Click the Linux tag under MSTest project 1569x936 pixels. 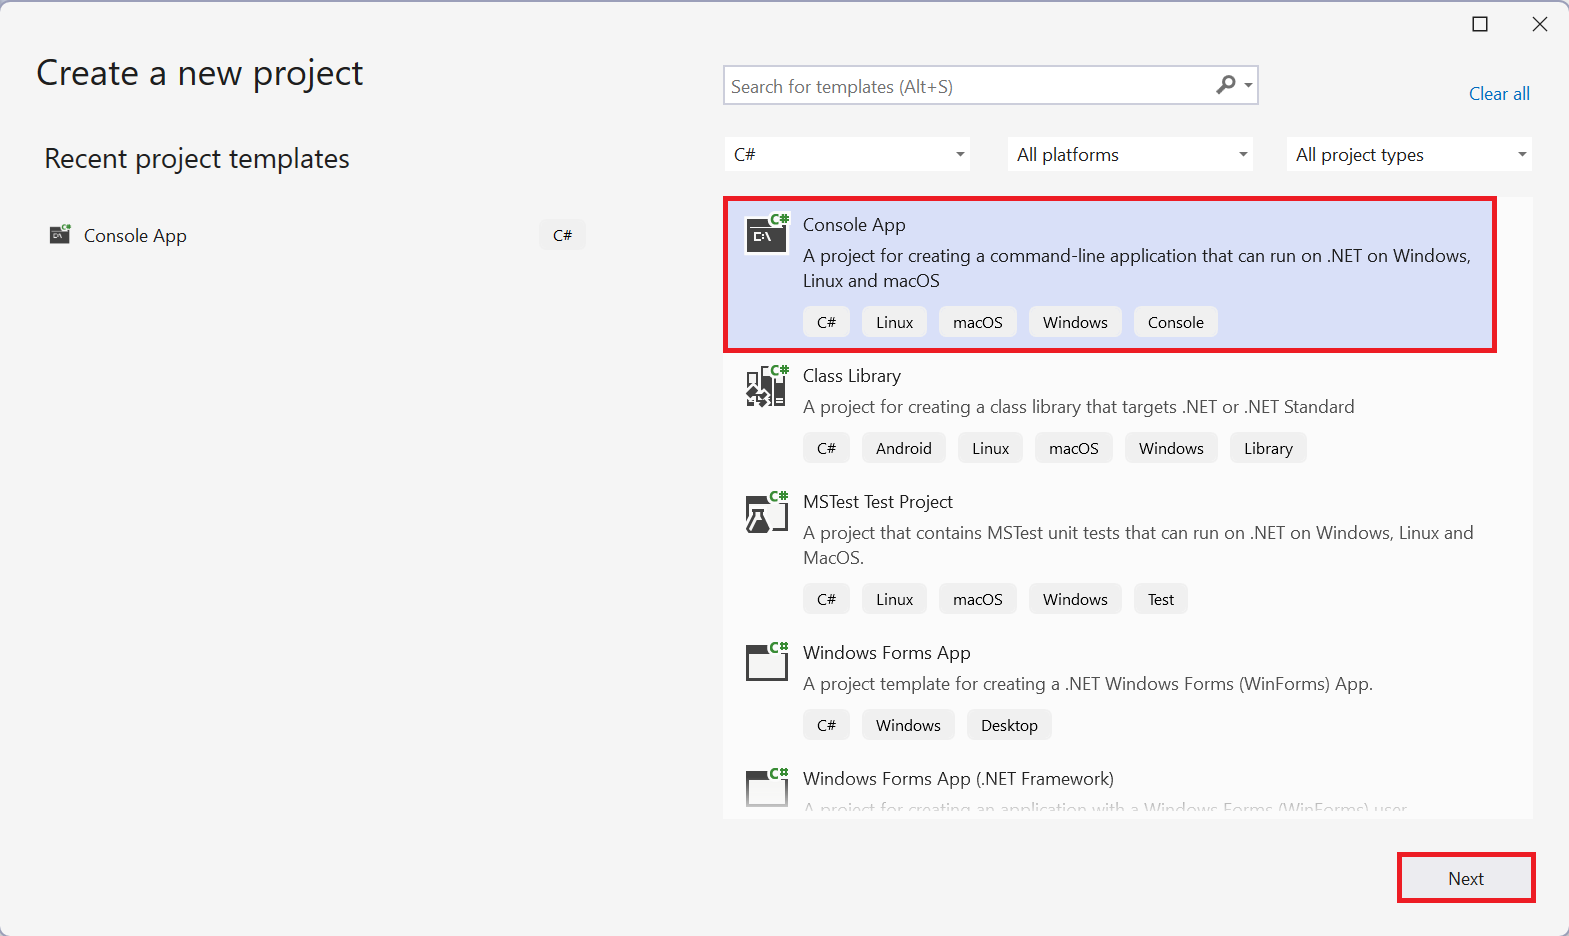coord(895,599)
